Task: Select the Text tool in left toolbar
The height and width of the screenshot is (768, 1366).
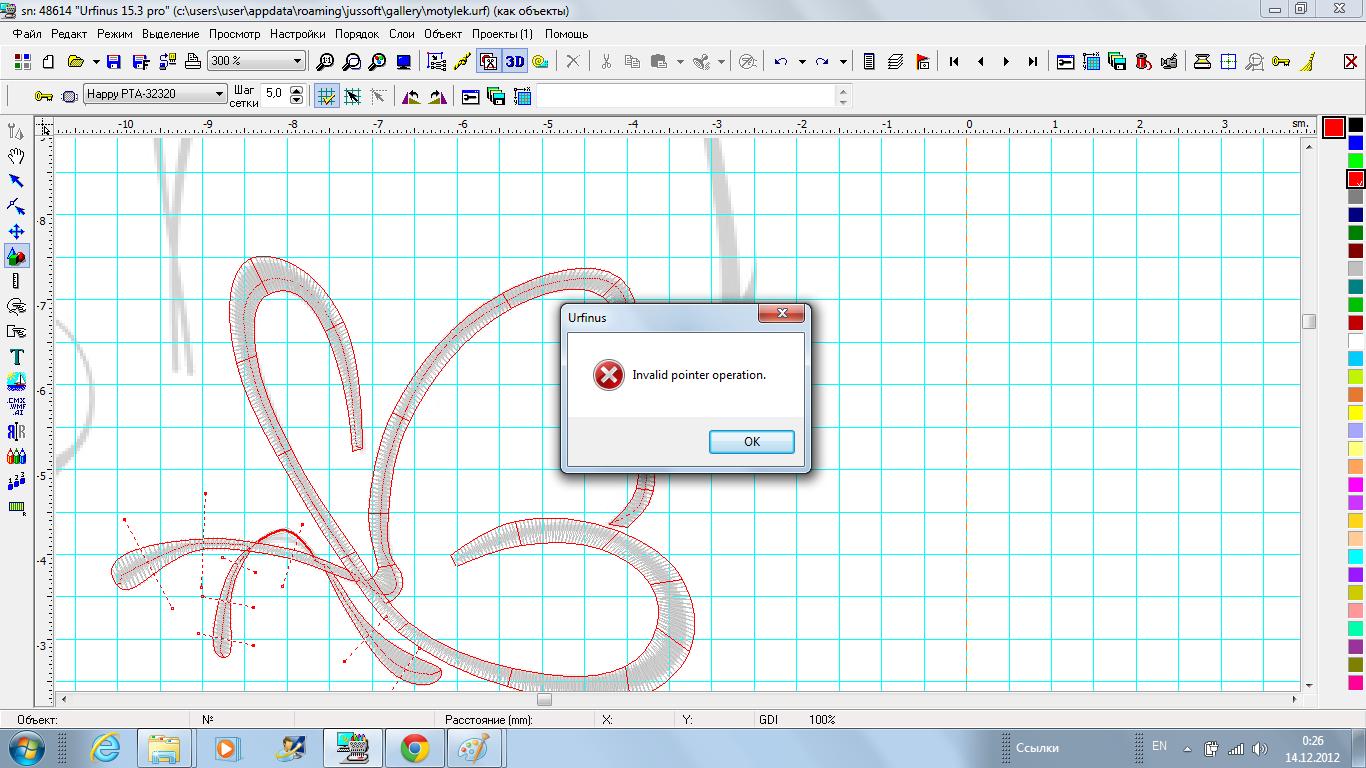Action: tap(16, 357)
